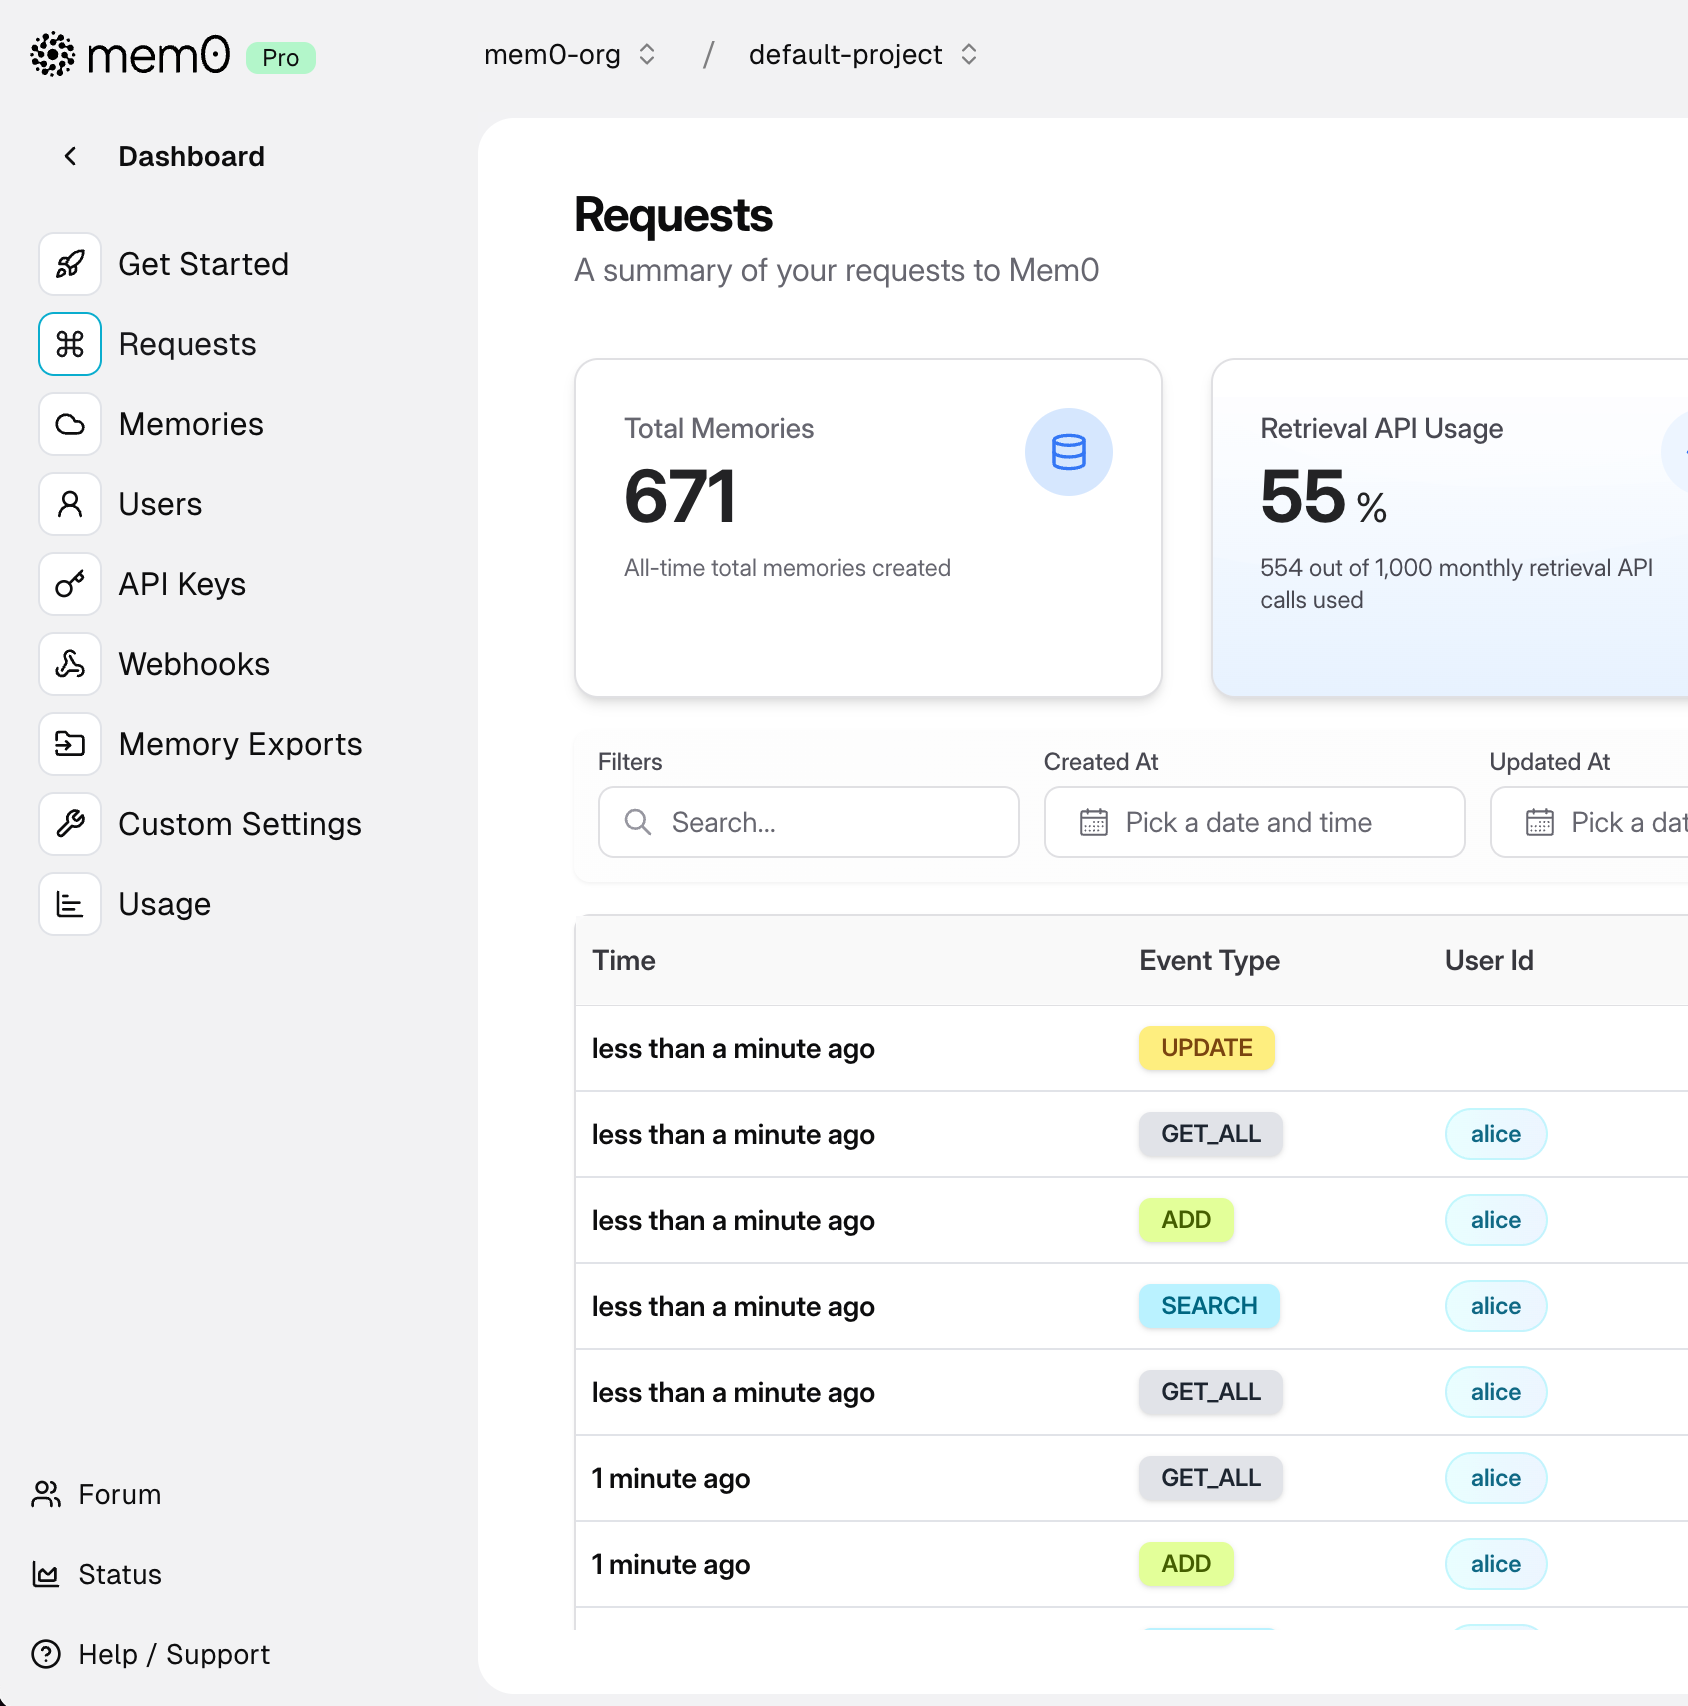Image resolution: width=1688 pixels, height=1706 pixels.
Task: Click calendar icon in Created At field
Action: 1094,822
